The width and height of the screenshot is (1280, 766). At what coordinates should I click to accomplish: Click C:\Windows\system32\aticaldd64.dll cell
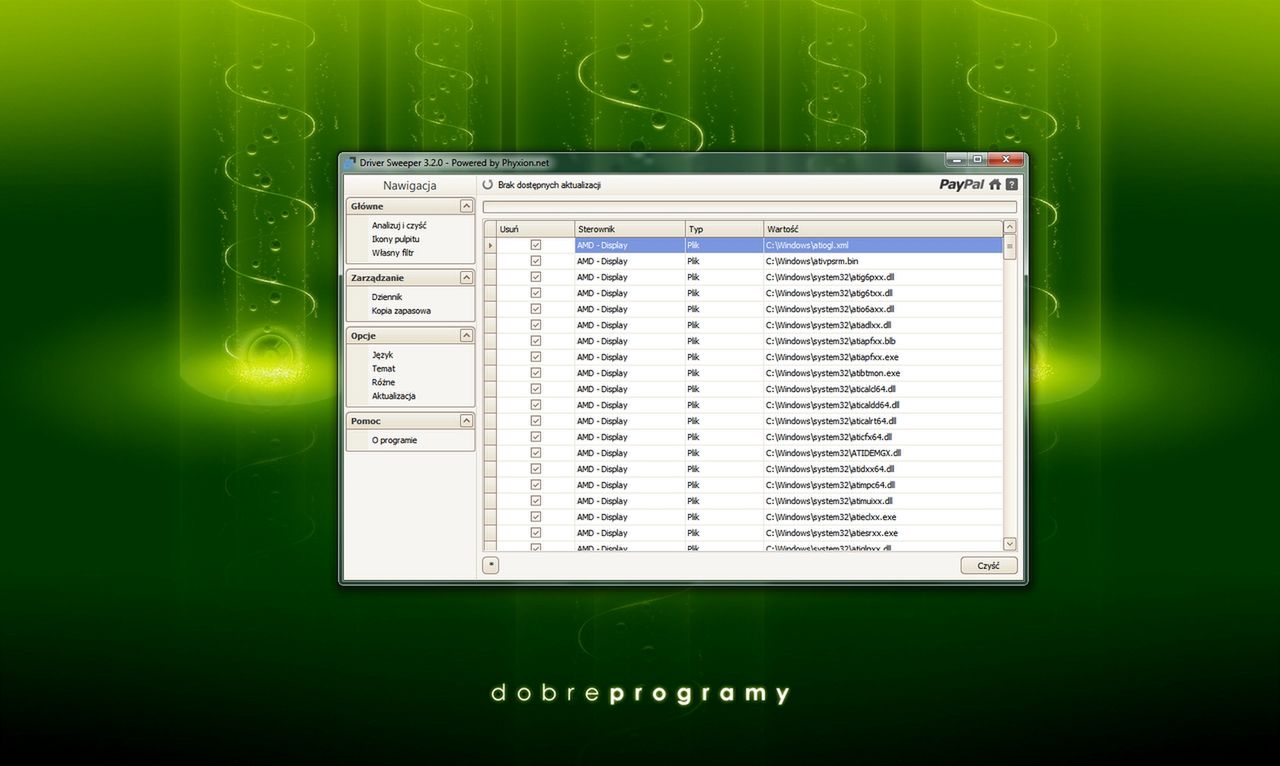[x=883, y=405]
